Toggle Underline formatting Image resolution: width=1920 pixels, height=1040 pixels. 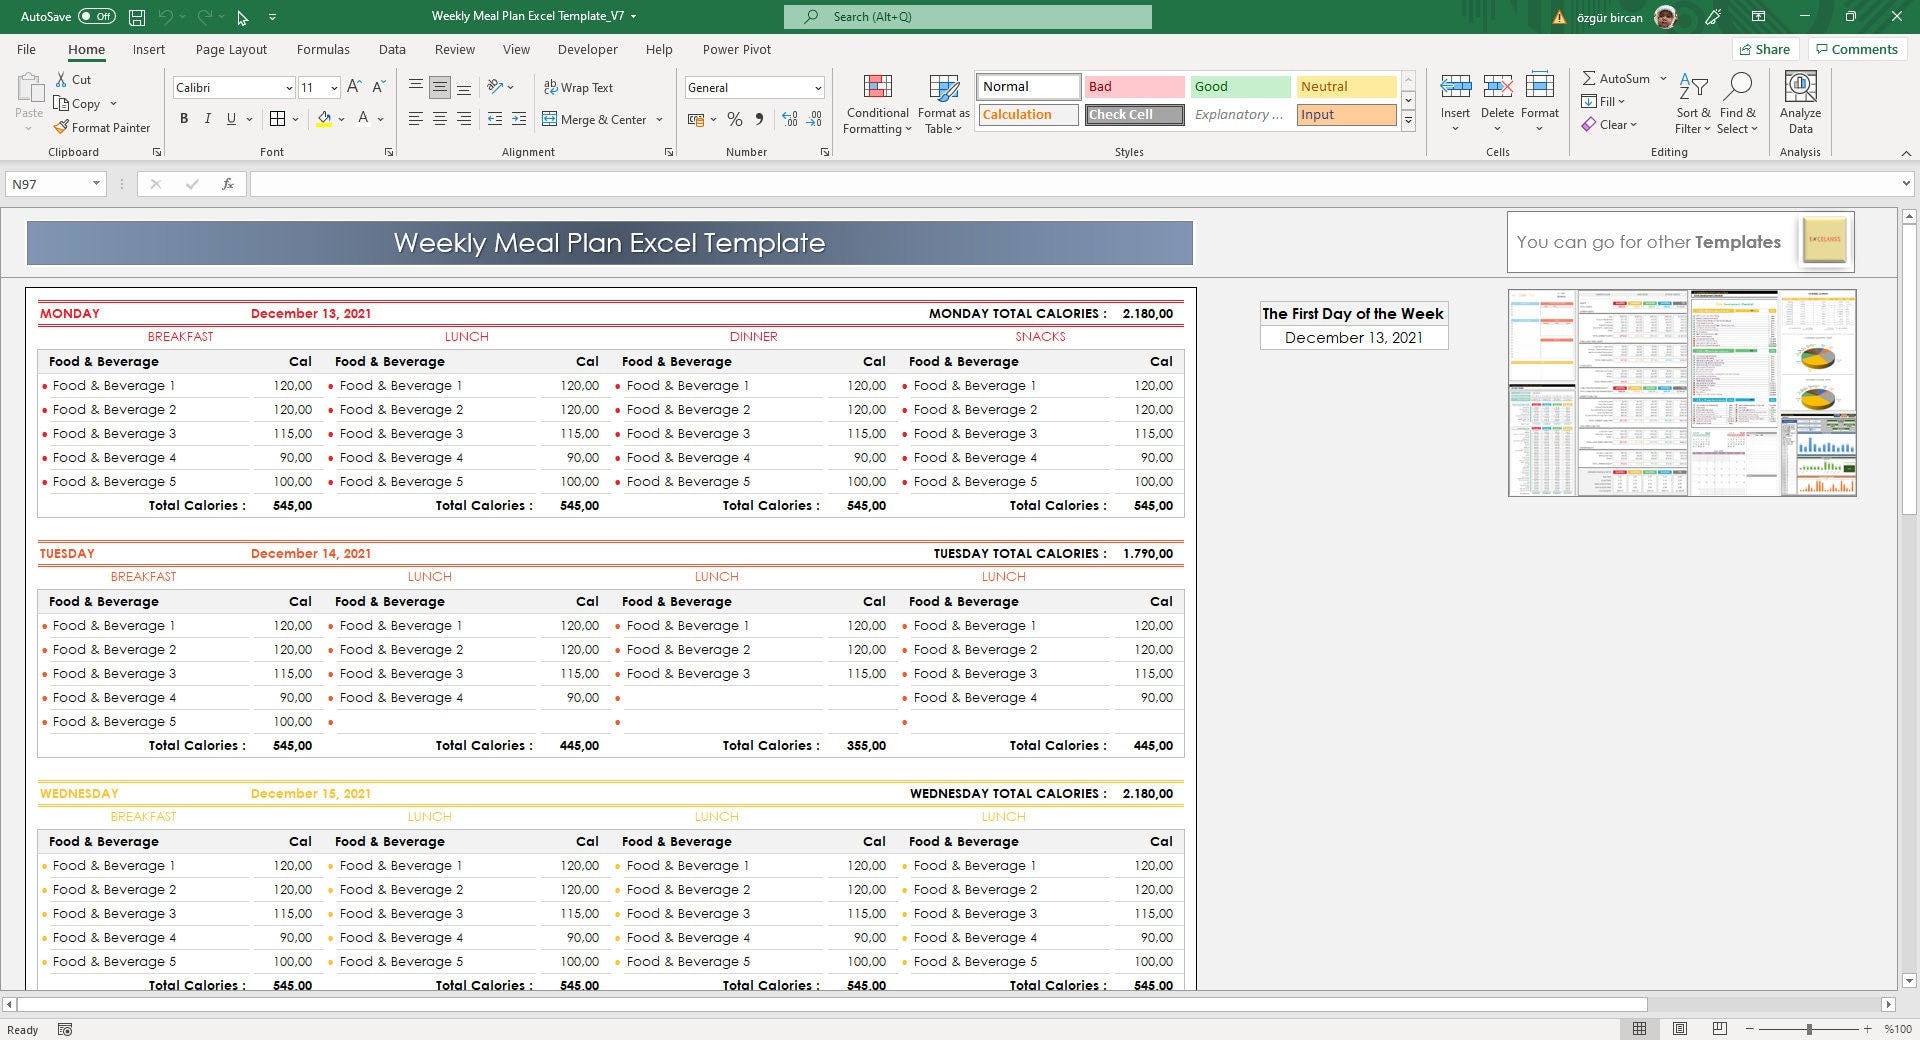click(x=231, y=119)
